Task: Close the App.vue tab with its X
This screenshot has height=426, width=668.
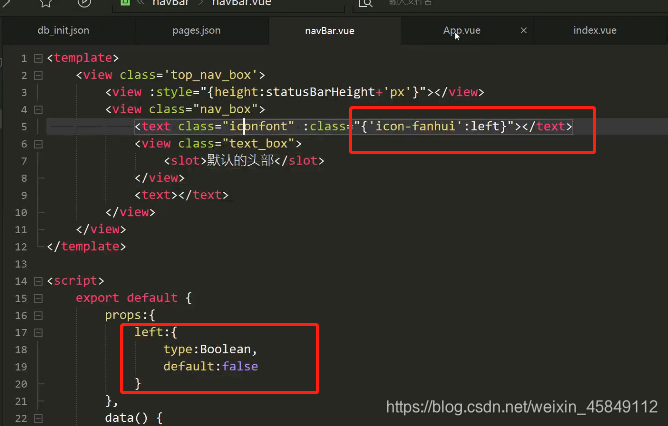Action: click(524, 30)
